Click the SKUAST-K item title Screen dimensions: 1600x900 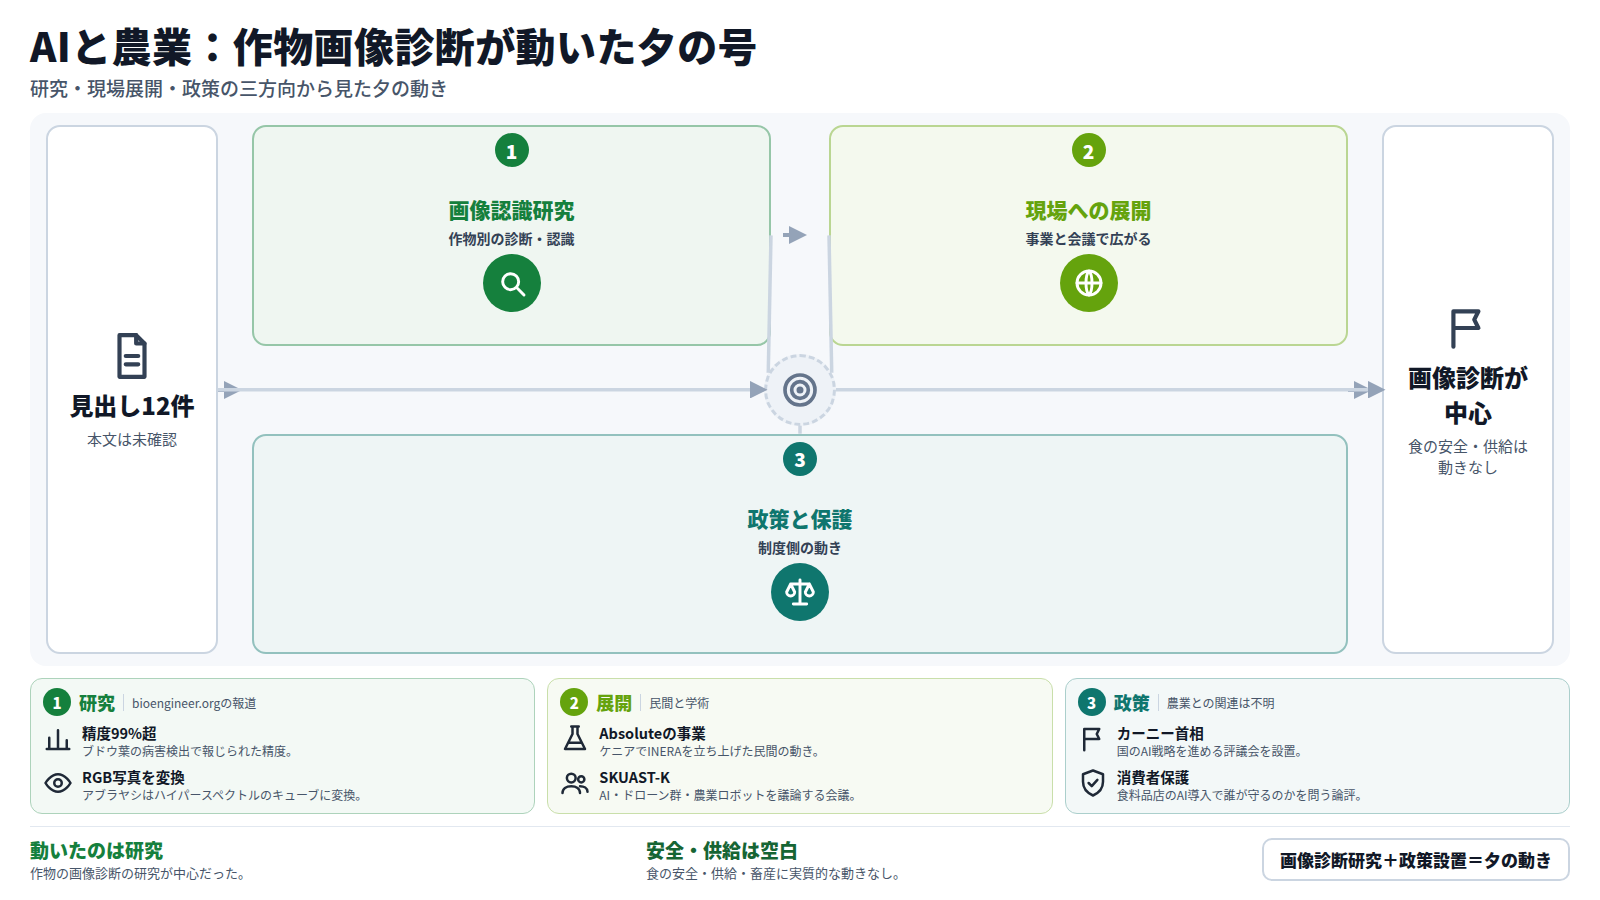[x=635, y=778]
